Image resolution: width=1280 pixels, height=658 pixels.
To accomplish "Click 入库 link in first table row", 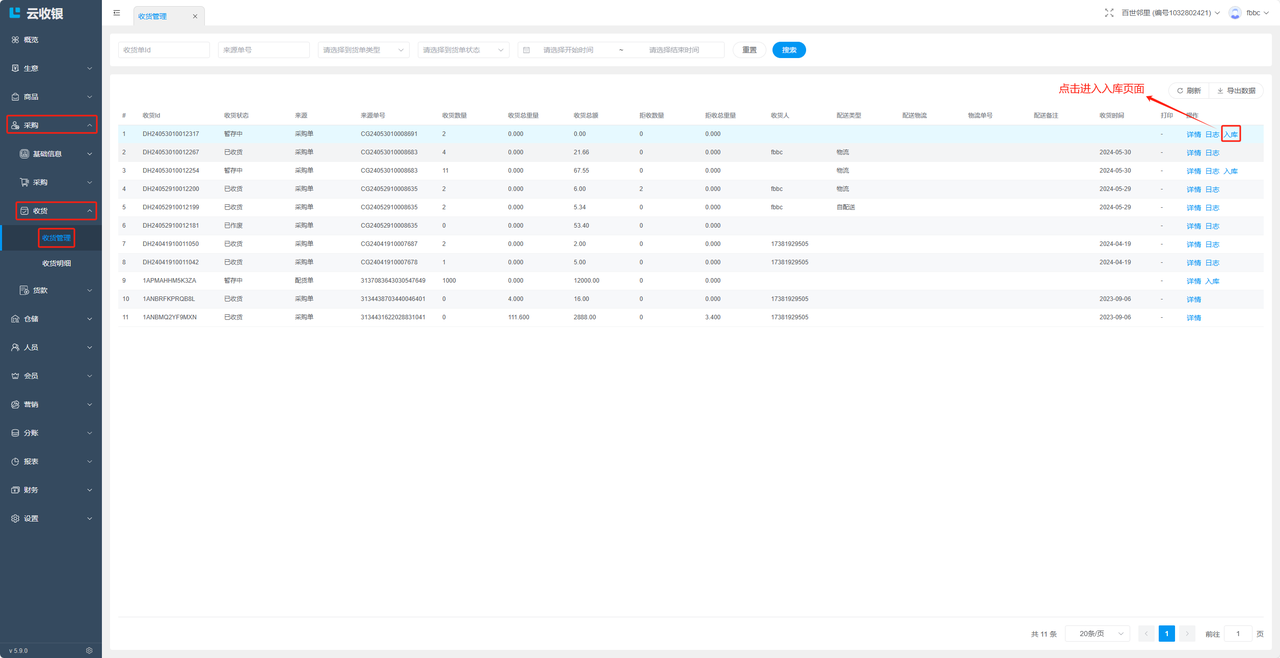I will (1230, 134).
